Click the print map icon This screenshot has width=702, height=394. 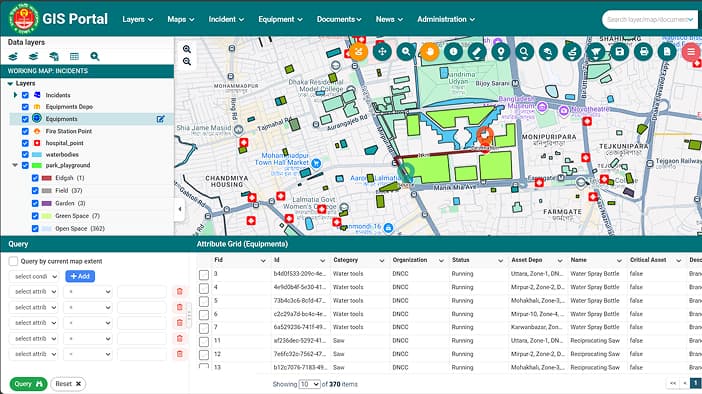tap(644, 51)
